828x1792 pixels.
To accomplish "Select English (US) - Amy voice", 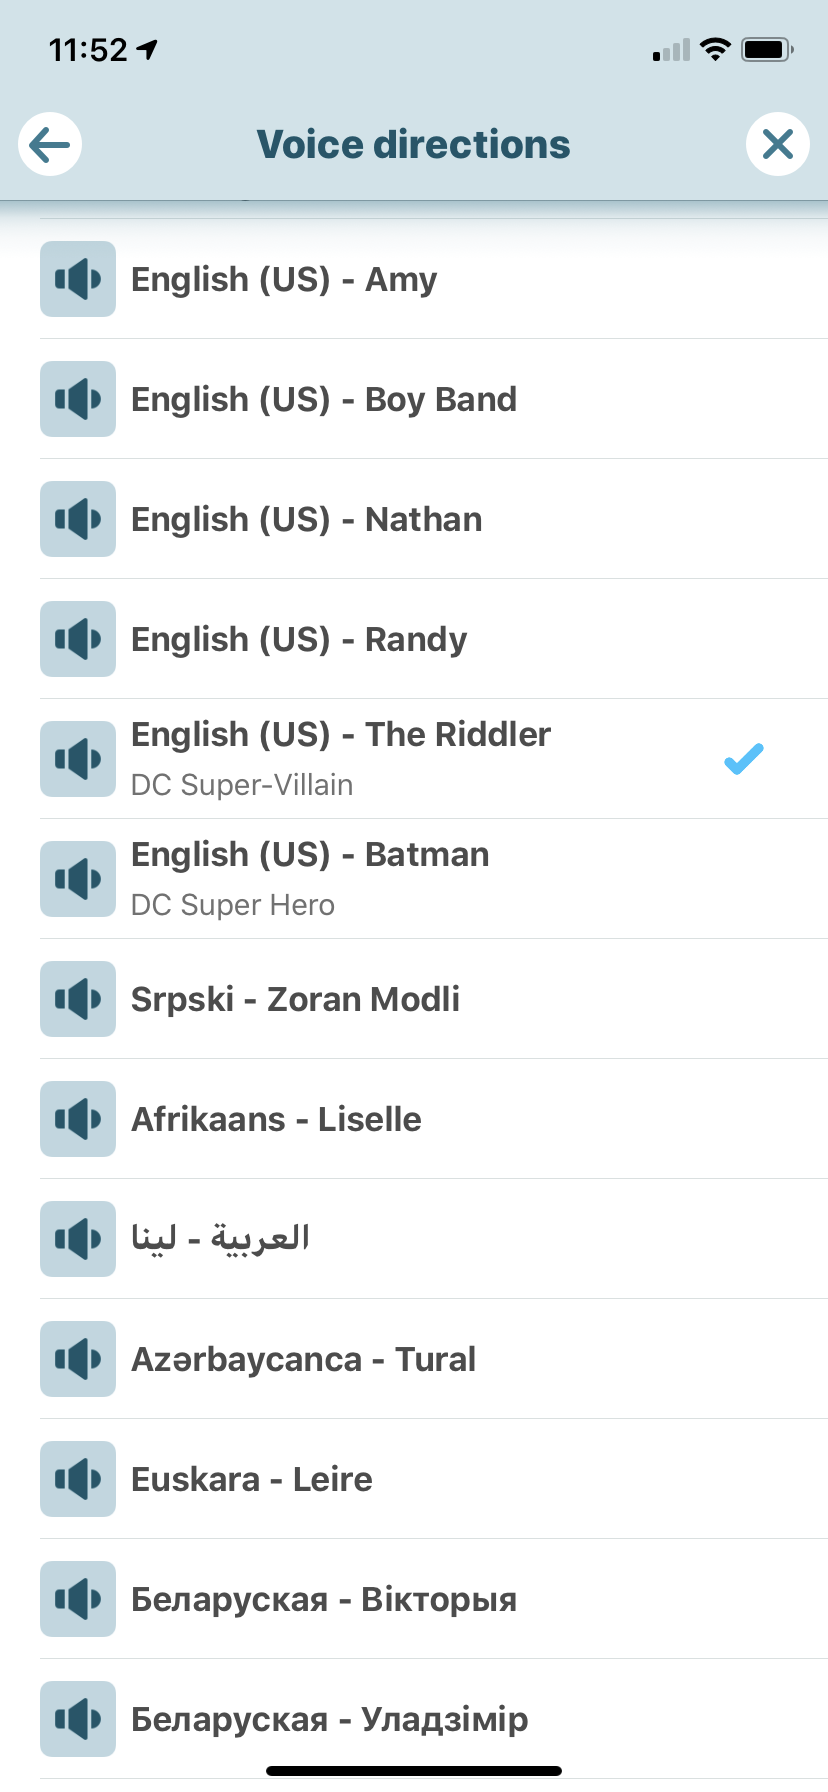I will coord(284,280).
